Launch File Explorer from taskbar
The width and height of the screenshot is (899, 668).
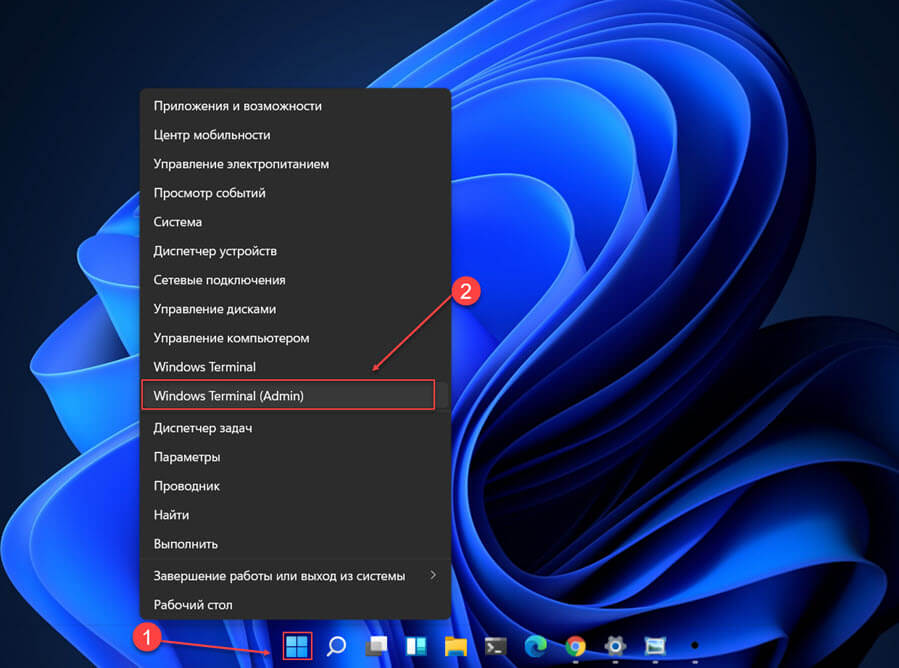[456, 646]
